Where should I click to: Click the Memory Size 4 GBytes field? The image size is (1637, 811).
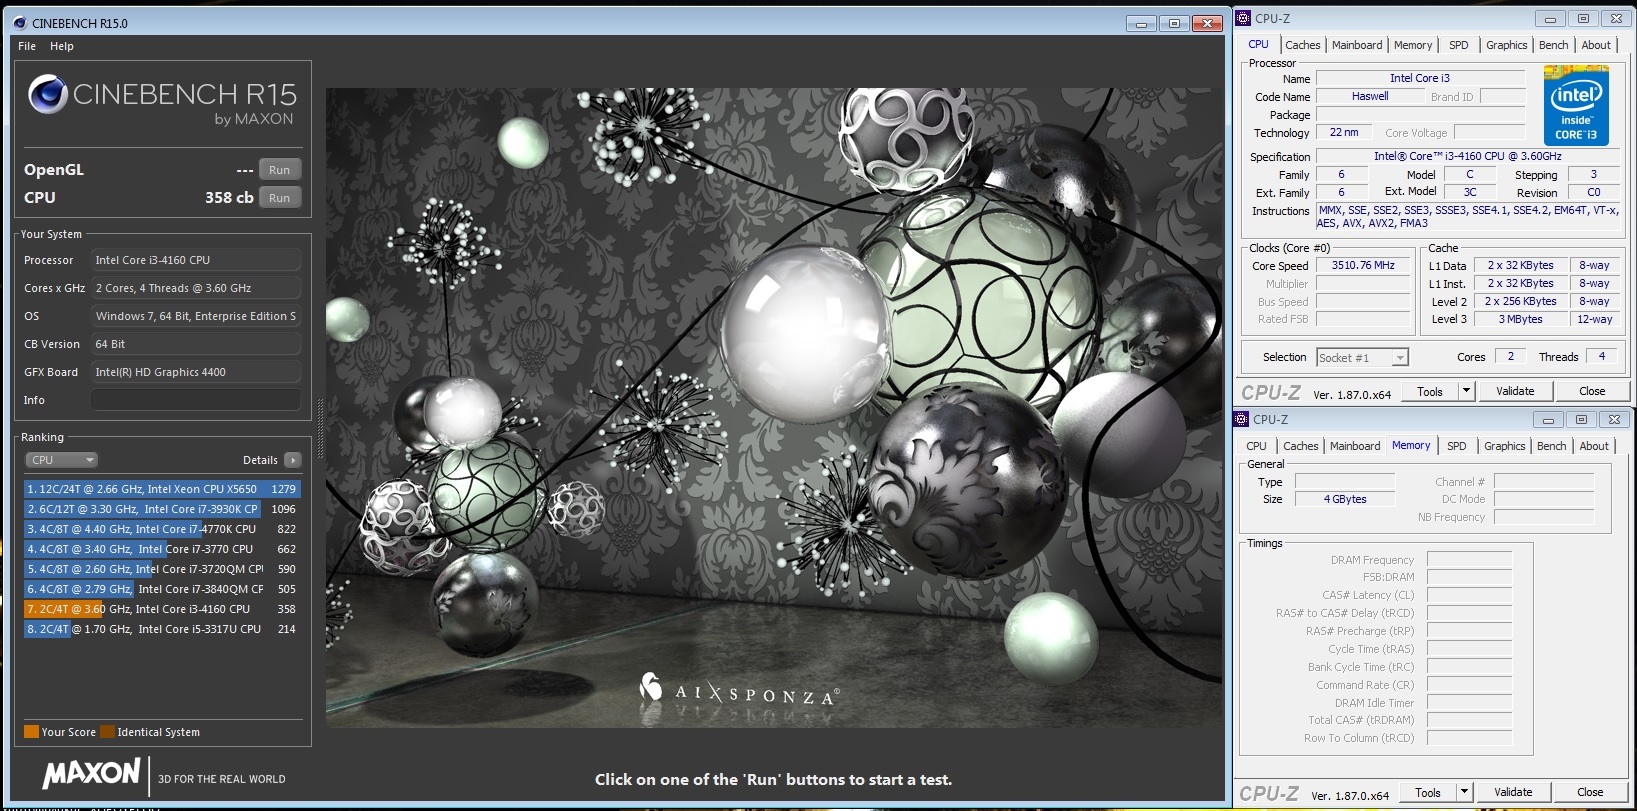[1345, 499]
